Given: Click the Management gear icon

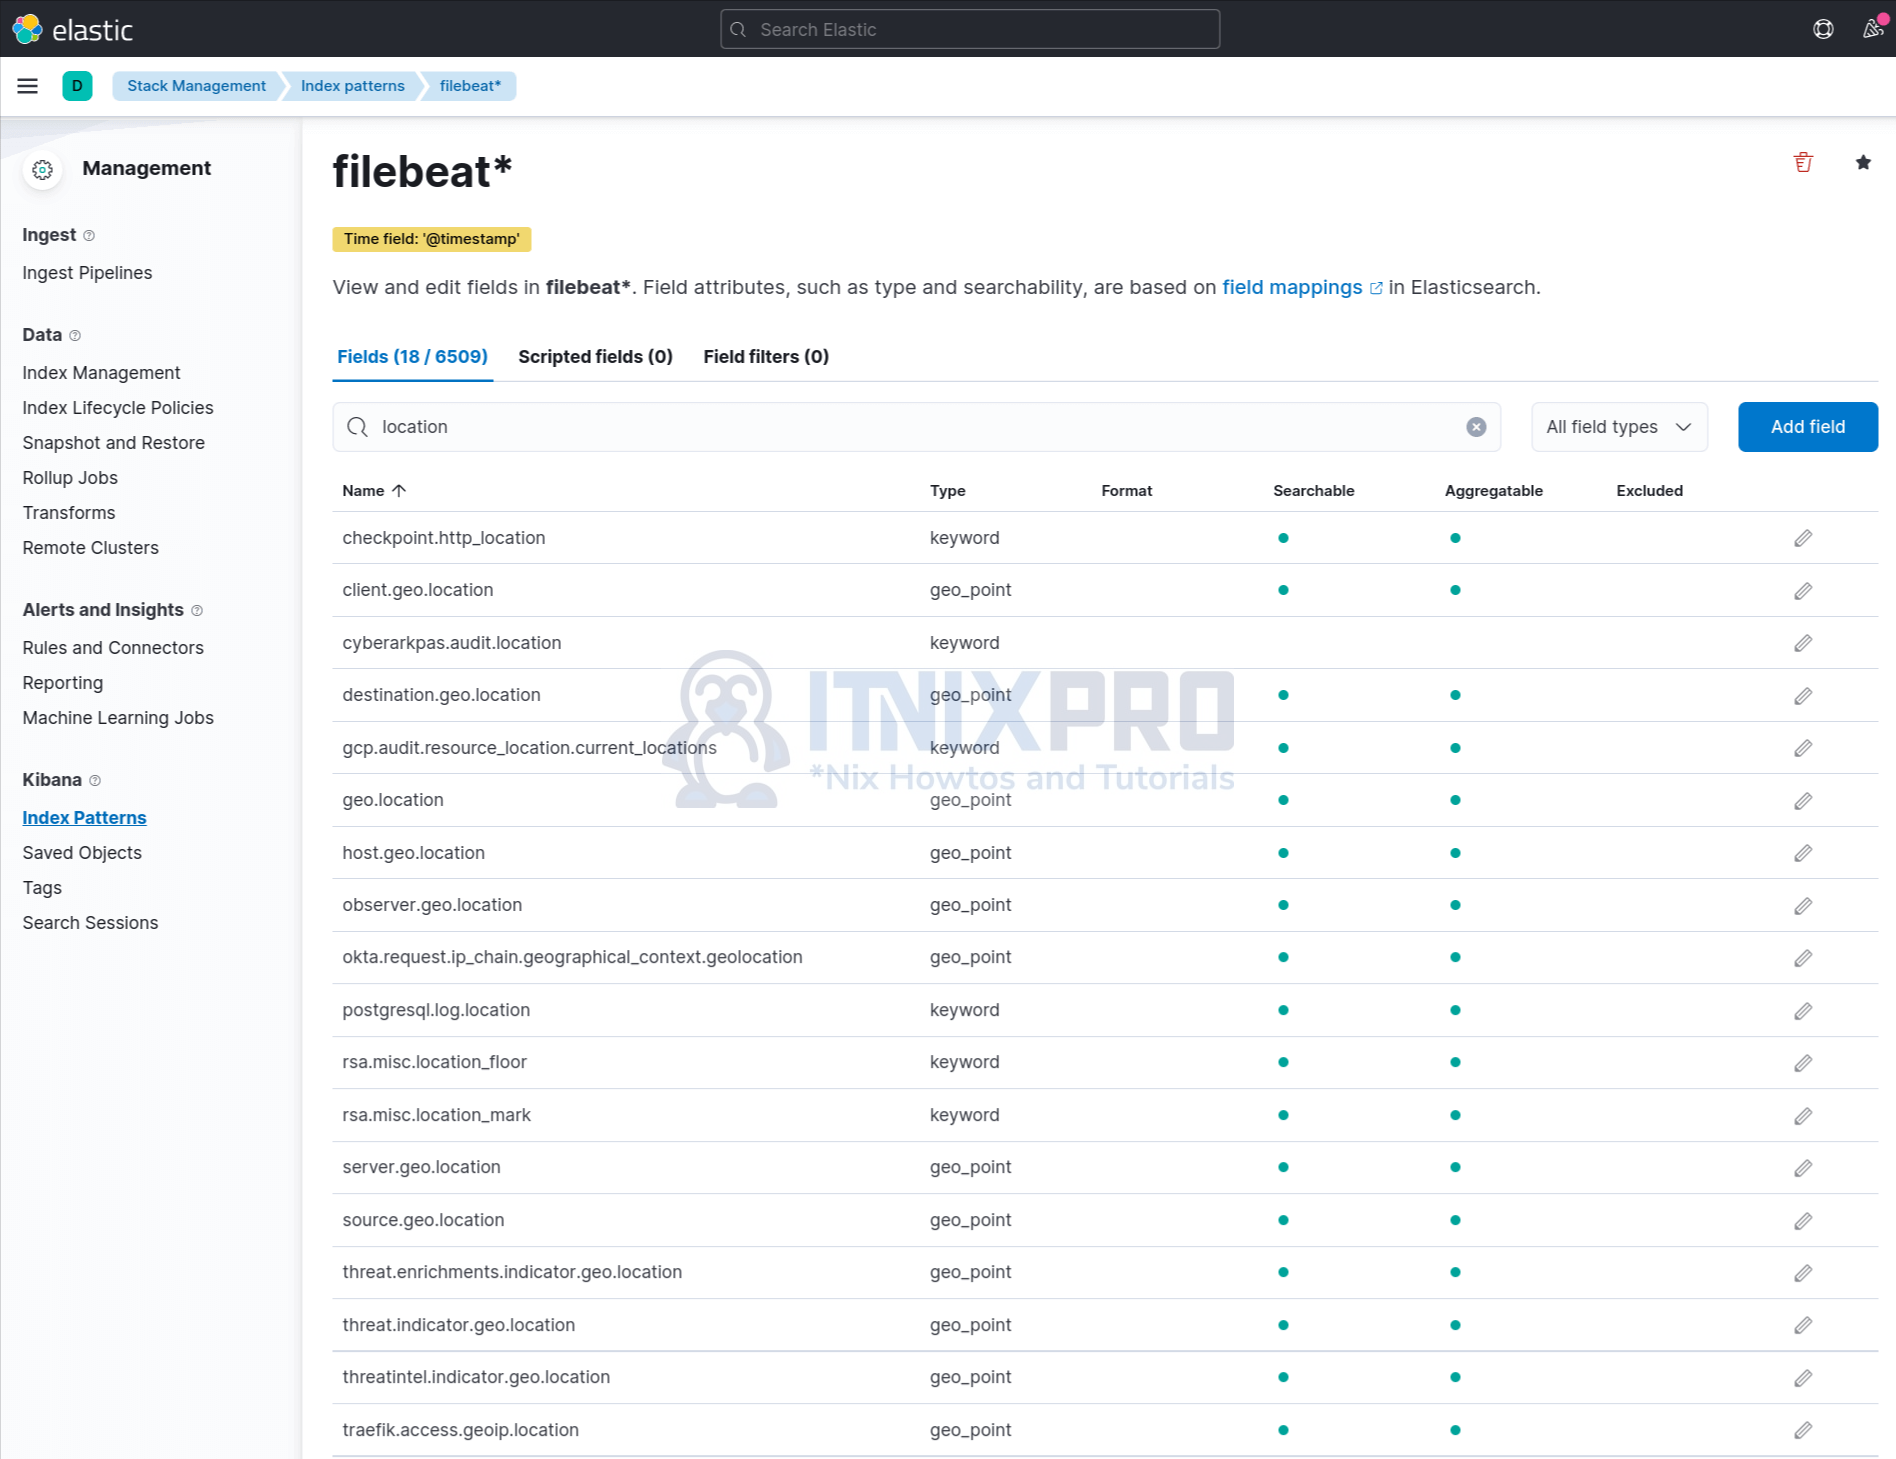Looking at the screenshot, I should tap(42, 170).
